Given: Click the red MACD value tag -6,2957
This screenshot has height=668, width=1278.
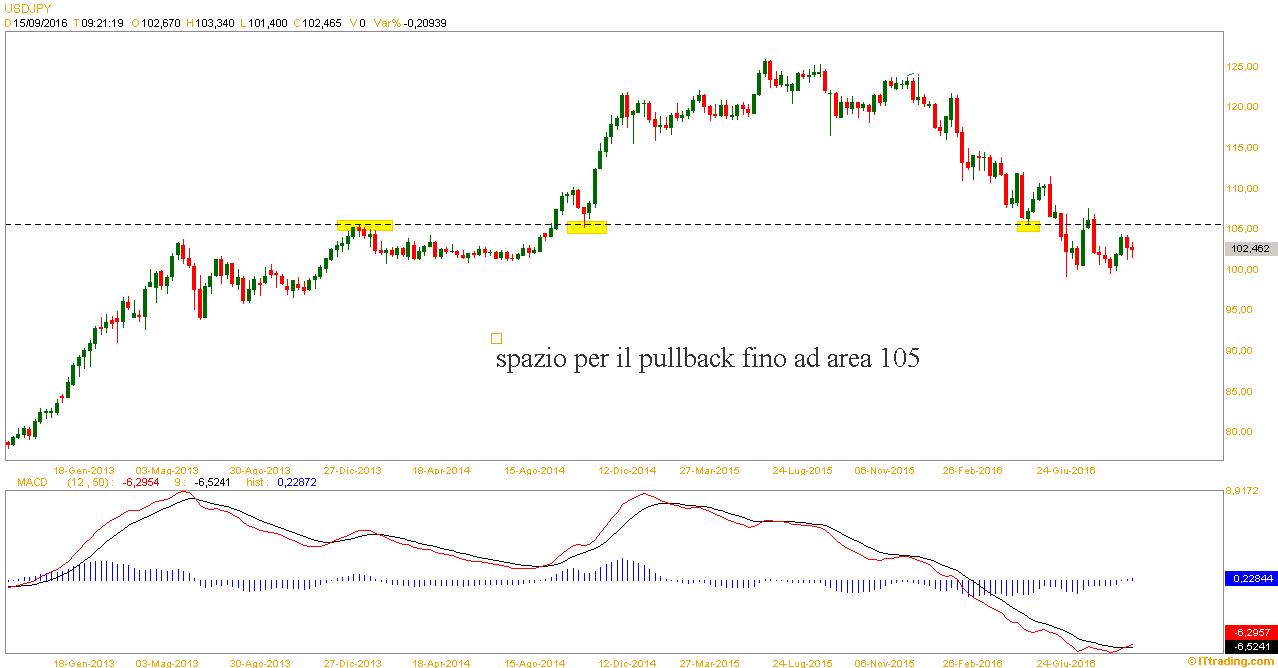Looking at the screenshot, I should [1249, 632].
